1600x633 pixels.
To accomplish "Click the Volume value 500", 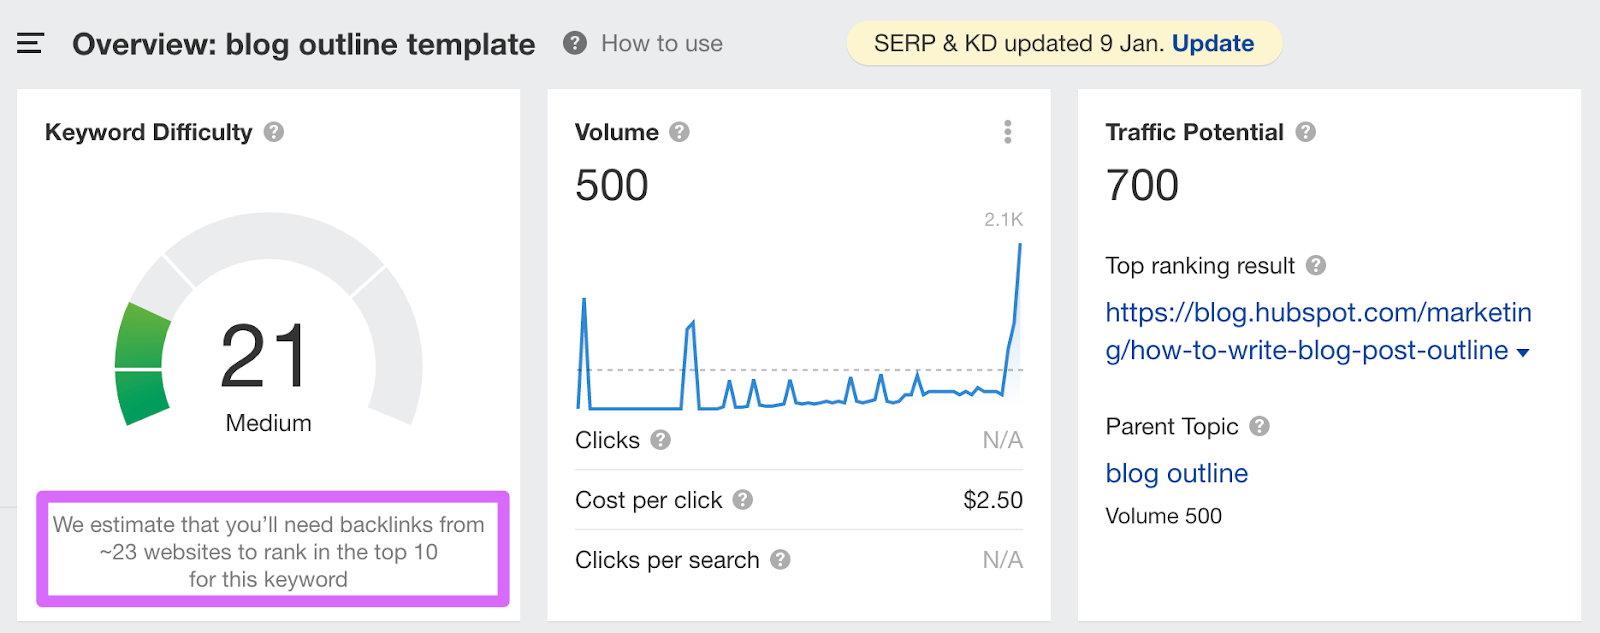I will click(612, 186).
